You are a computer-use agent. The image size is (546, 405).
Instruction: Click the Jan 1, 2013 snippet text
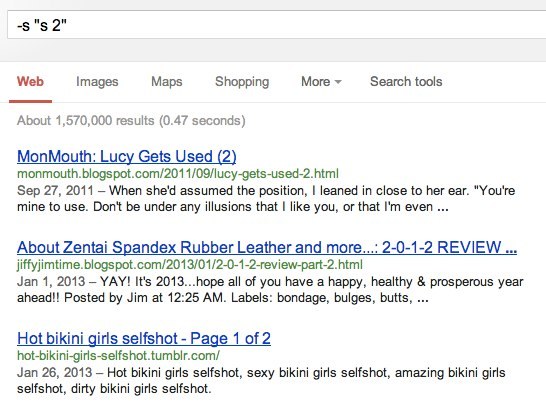pos(51,281)
